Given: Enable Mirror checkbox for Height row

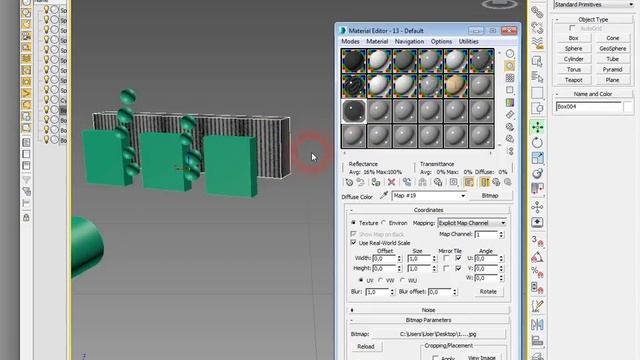Looking at the screenshot, I should (446, 269).
